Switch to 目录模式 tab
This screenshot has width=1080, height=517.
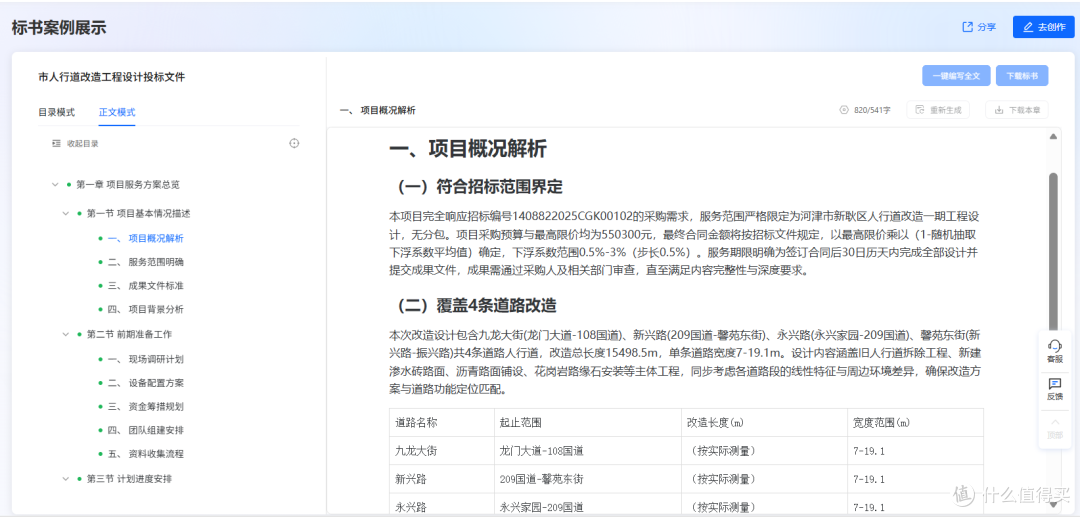click(x=56, y=112)
